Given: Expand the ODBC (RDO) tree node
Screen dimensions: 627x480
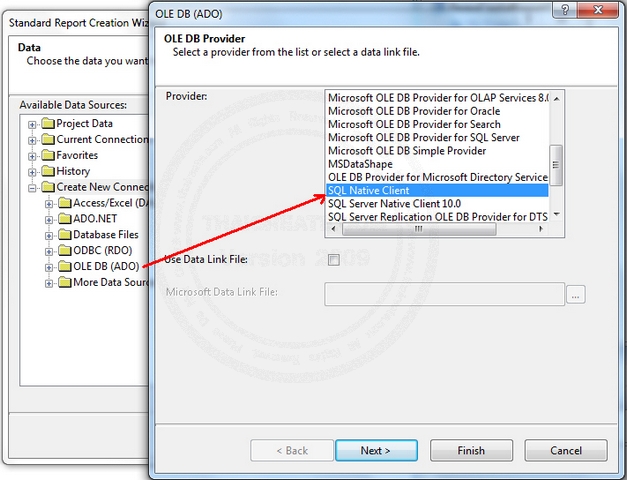Looking at the screenshot, I should (49, 252).
